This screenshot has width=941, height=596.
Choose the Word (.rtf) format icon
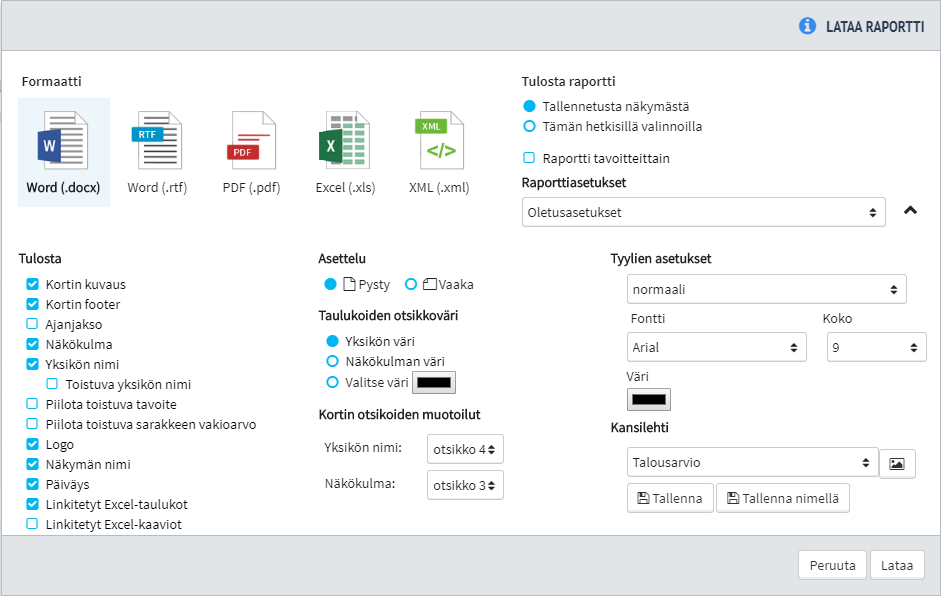pos(157,142)
